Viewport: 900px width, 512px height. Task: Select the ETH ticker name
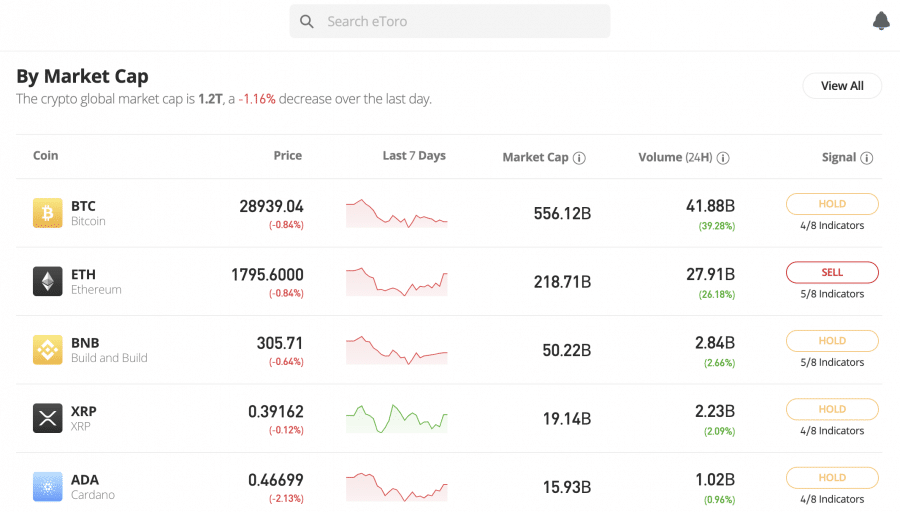tap(83, 274)
